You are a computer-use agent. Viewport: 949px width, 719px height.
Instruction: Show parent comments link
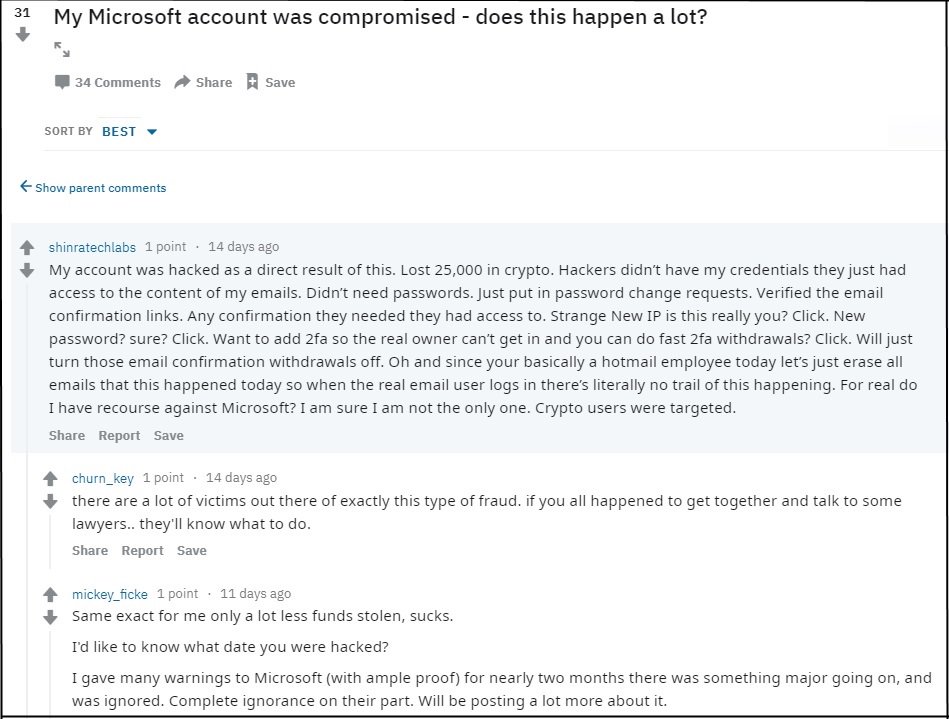pyautogui.click(x=93, y=187)
